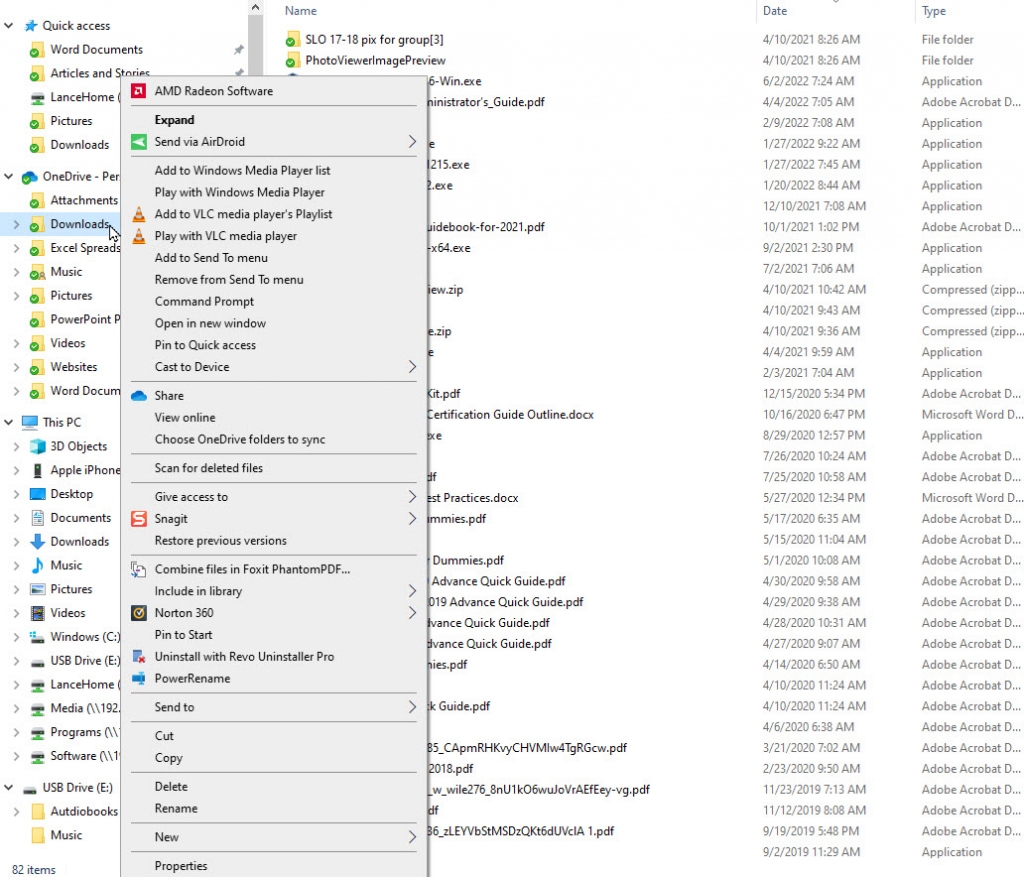Open the New submenu arrow

(413, 836)
